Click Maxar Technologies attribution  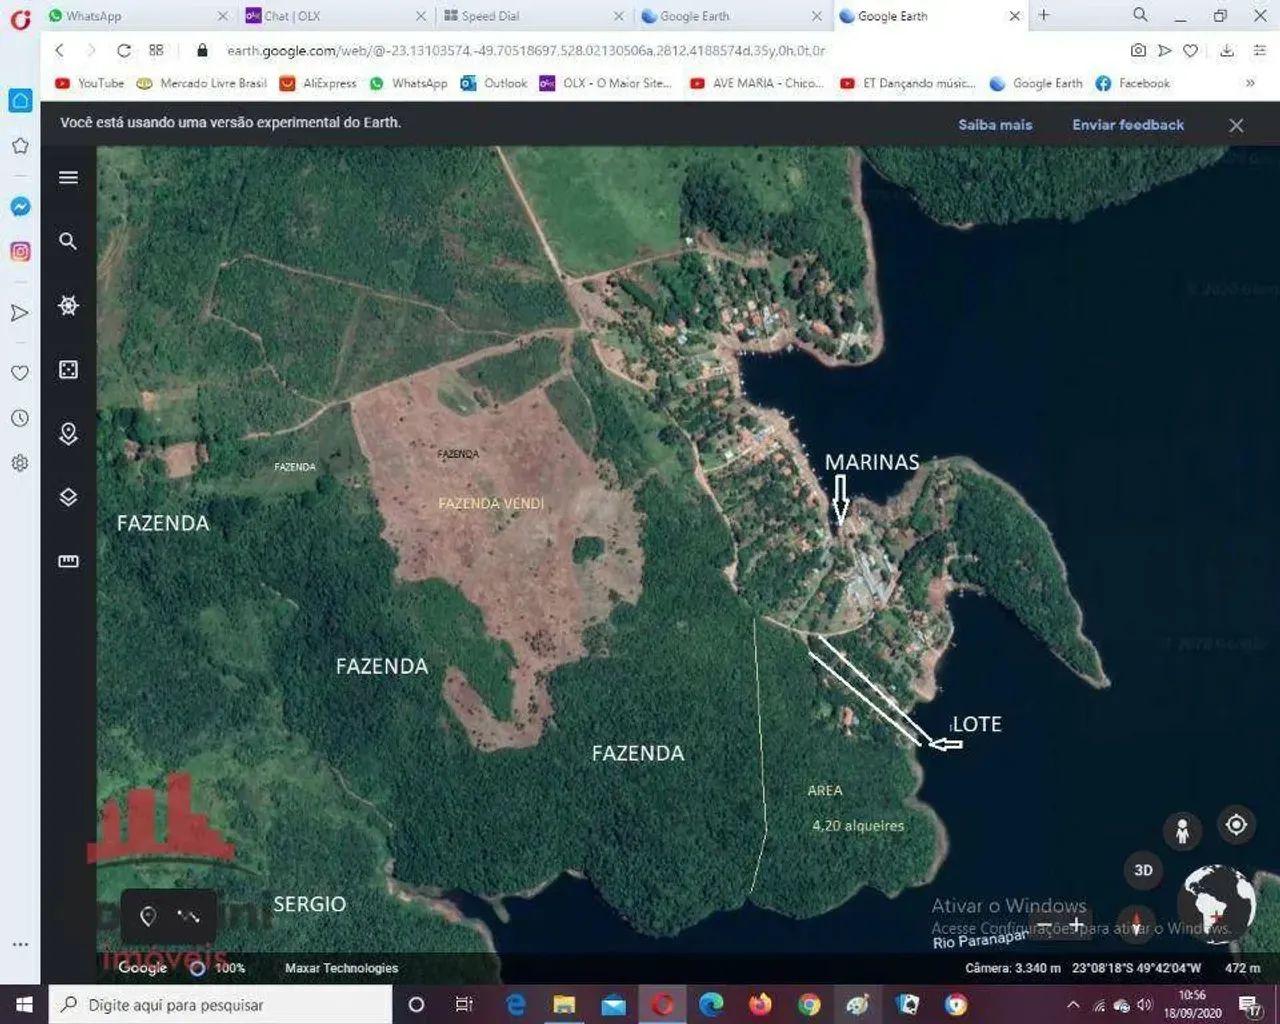click(341, 968)
